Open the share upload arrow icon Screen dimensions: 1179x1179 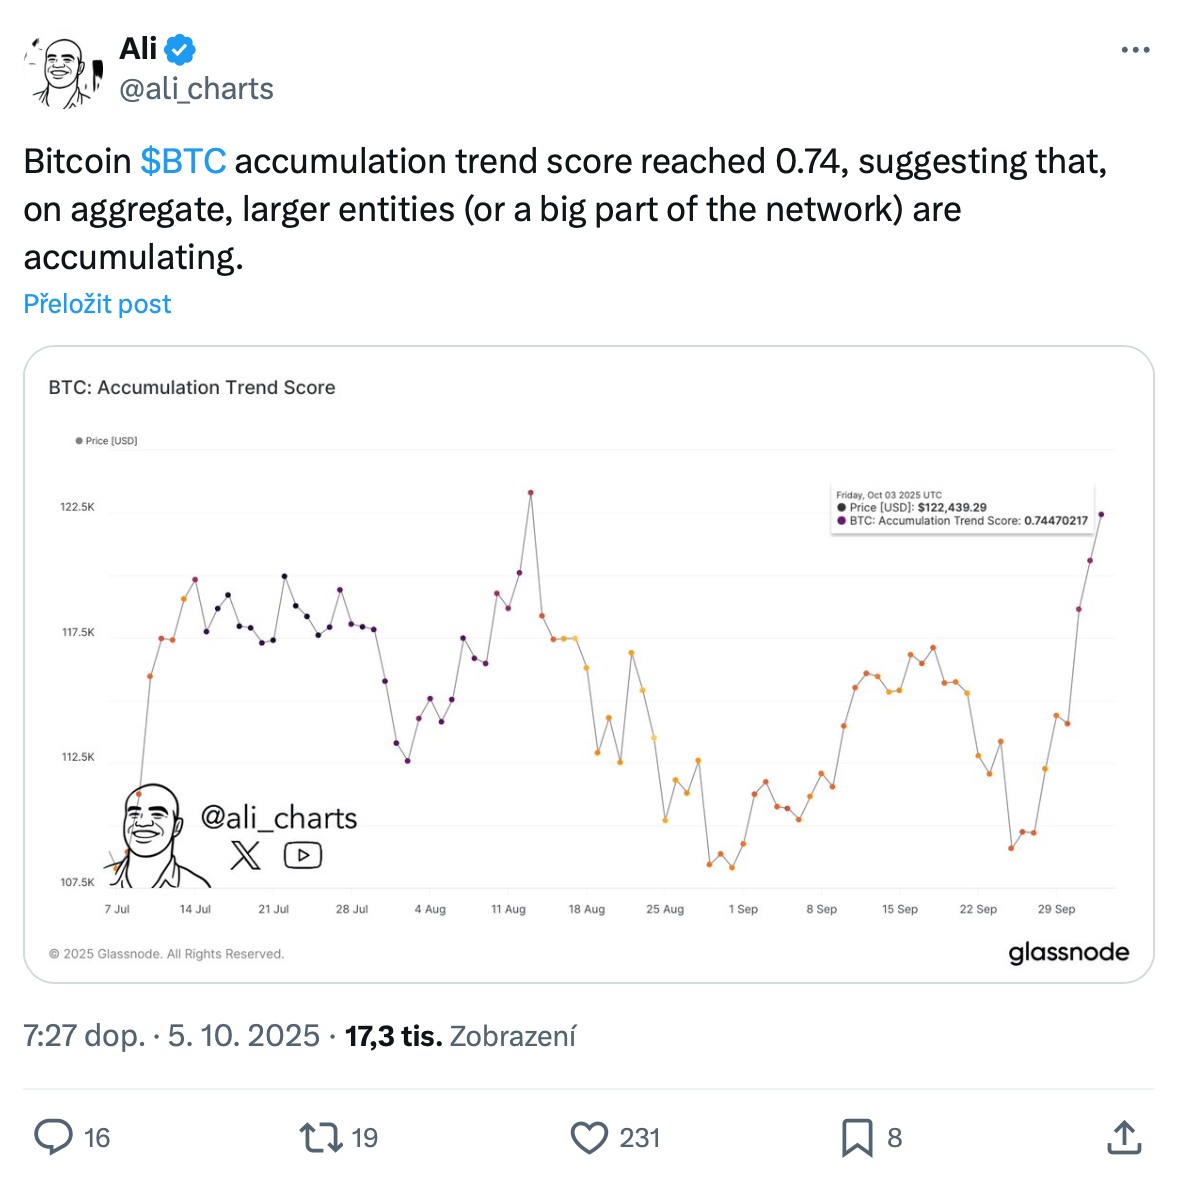[x=1124, y=1137]
